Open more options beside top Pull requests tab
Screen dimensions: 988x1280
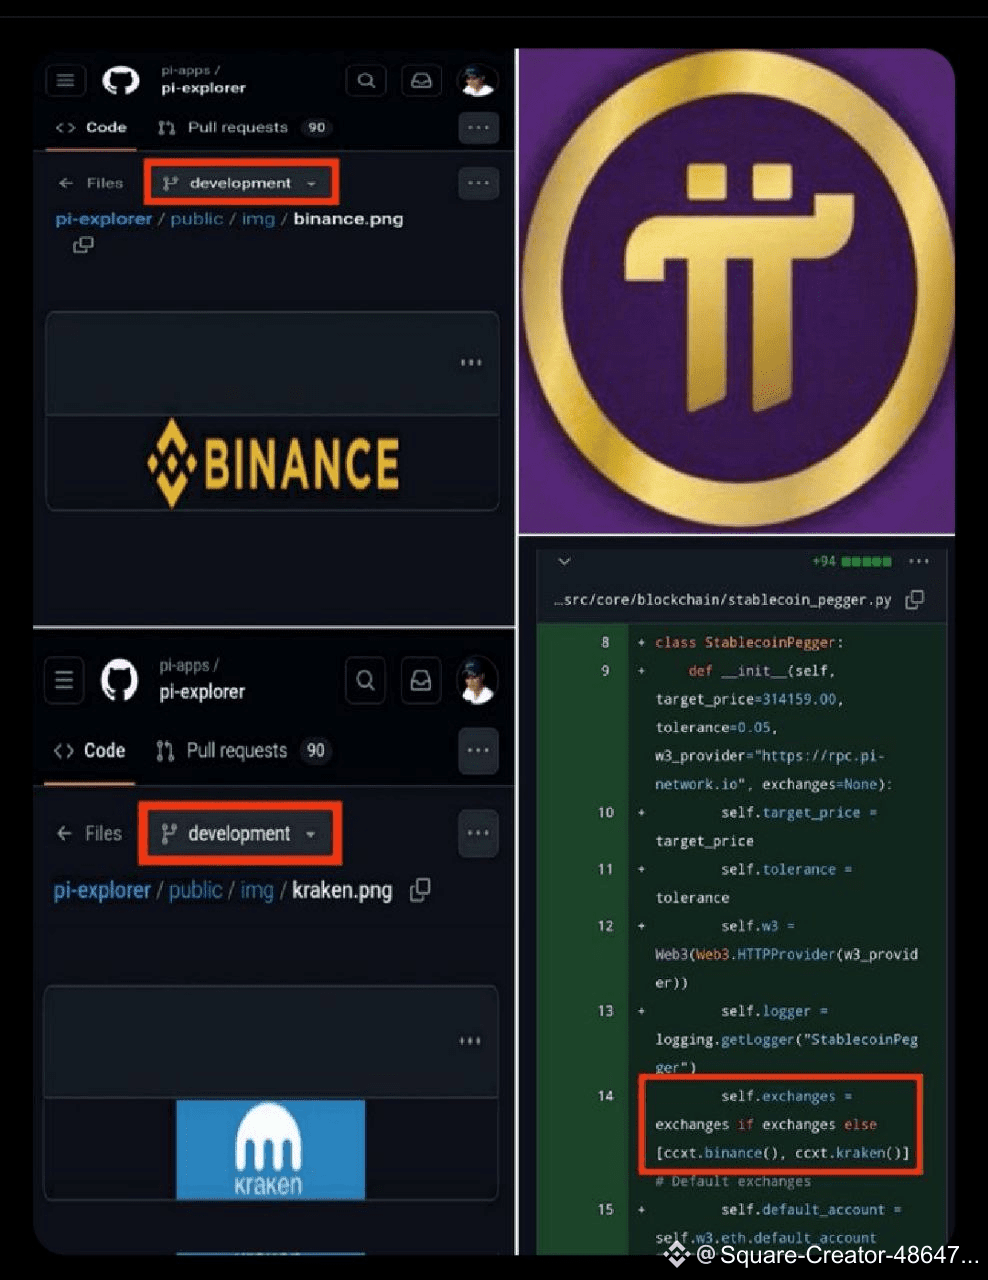point(478,127)
